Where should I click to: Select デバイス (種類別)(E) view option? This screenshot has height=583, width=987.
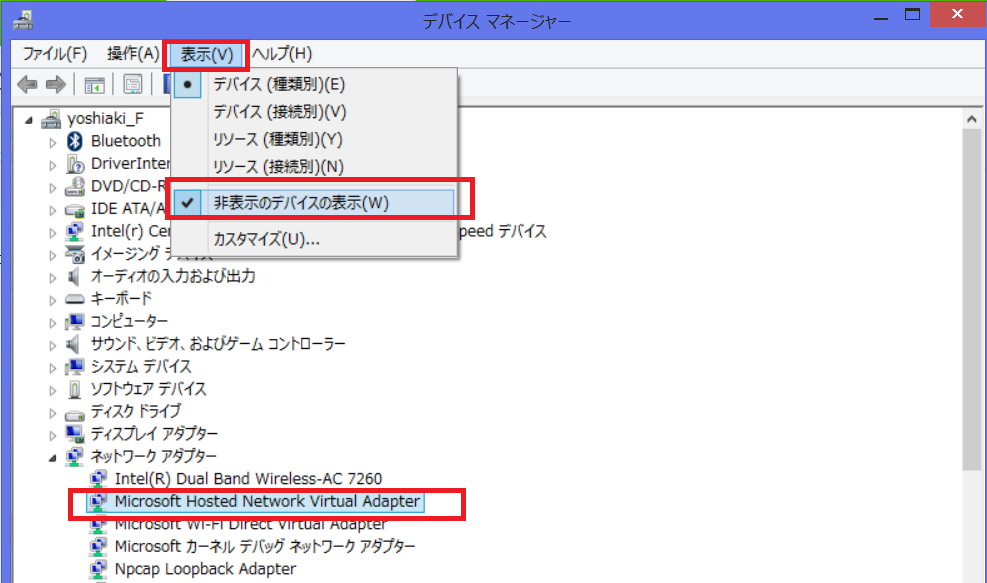(313, 84)
